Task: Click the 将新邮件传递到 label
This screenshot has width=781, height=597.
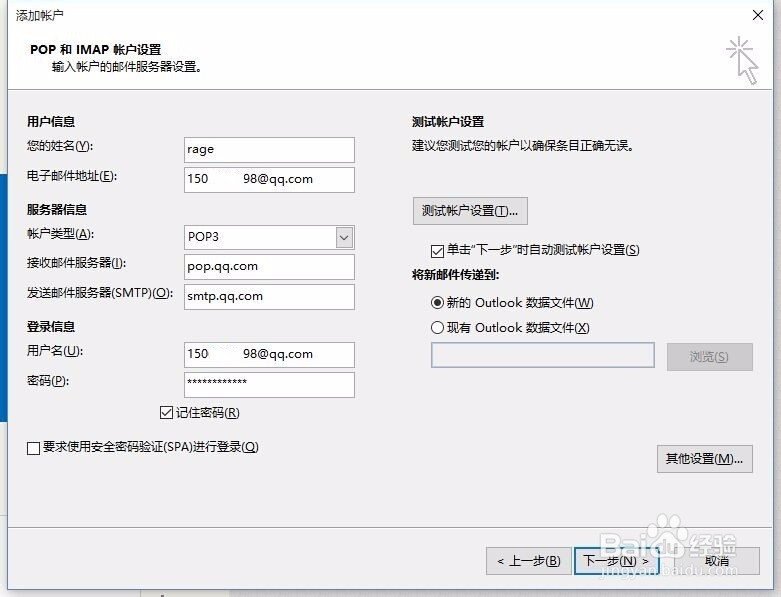Action: pyautogui.click(x=455, y=275)
